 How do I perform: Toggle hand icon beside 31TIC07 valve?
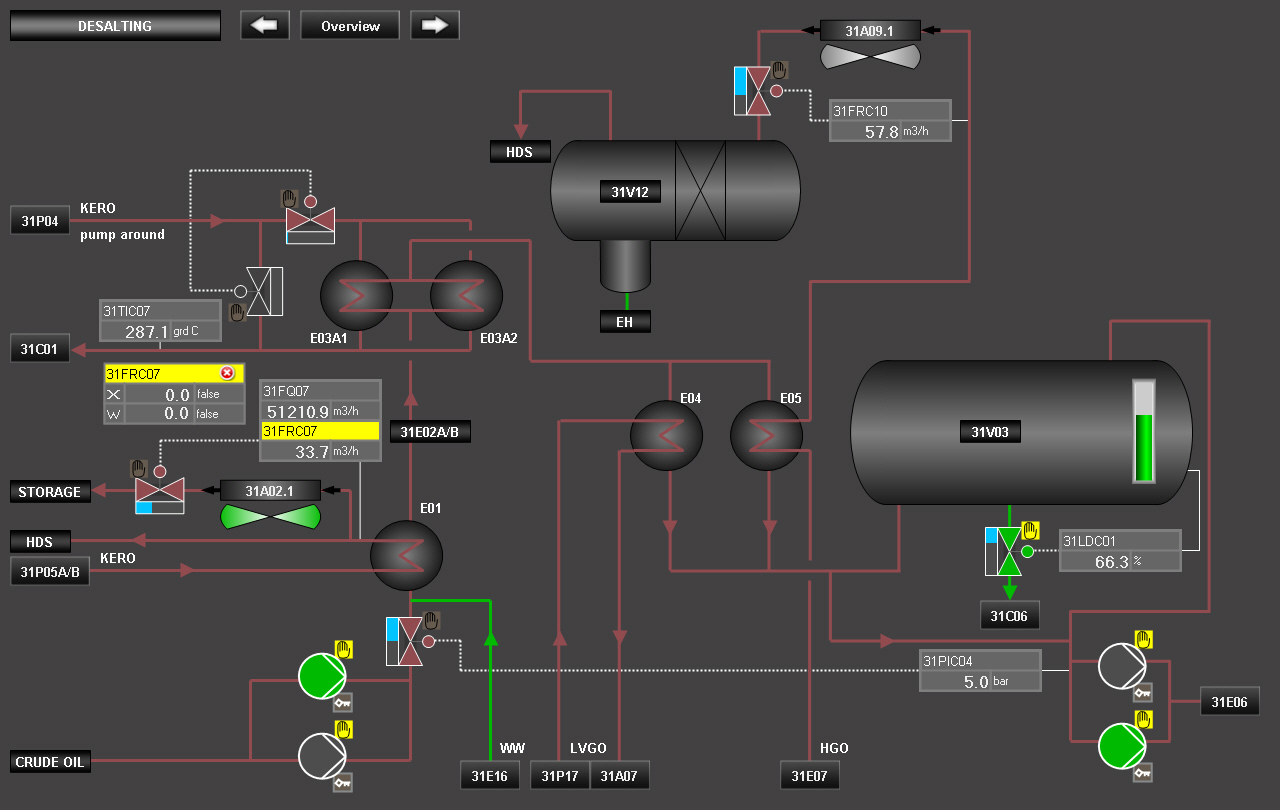pos(237,312)
